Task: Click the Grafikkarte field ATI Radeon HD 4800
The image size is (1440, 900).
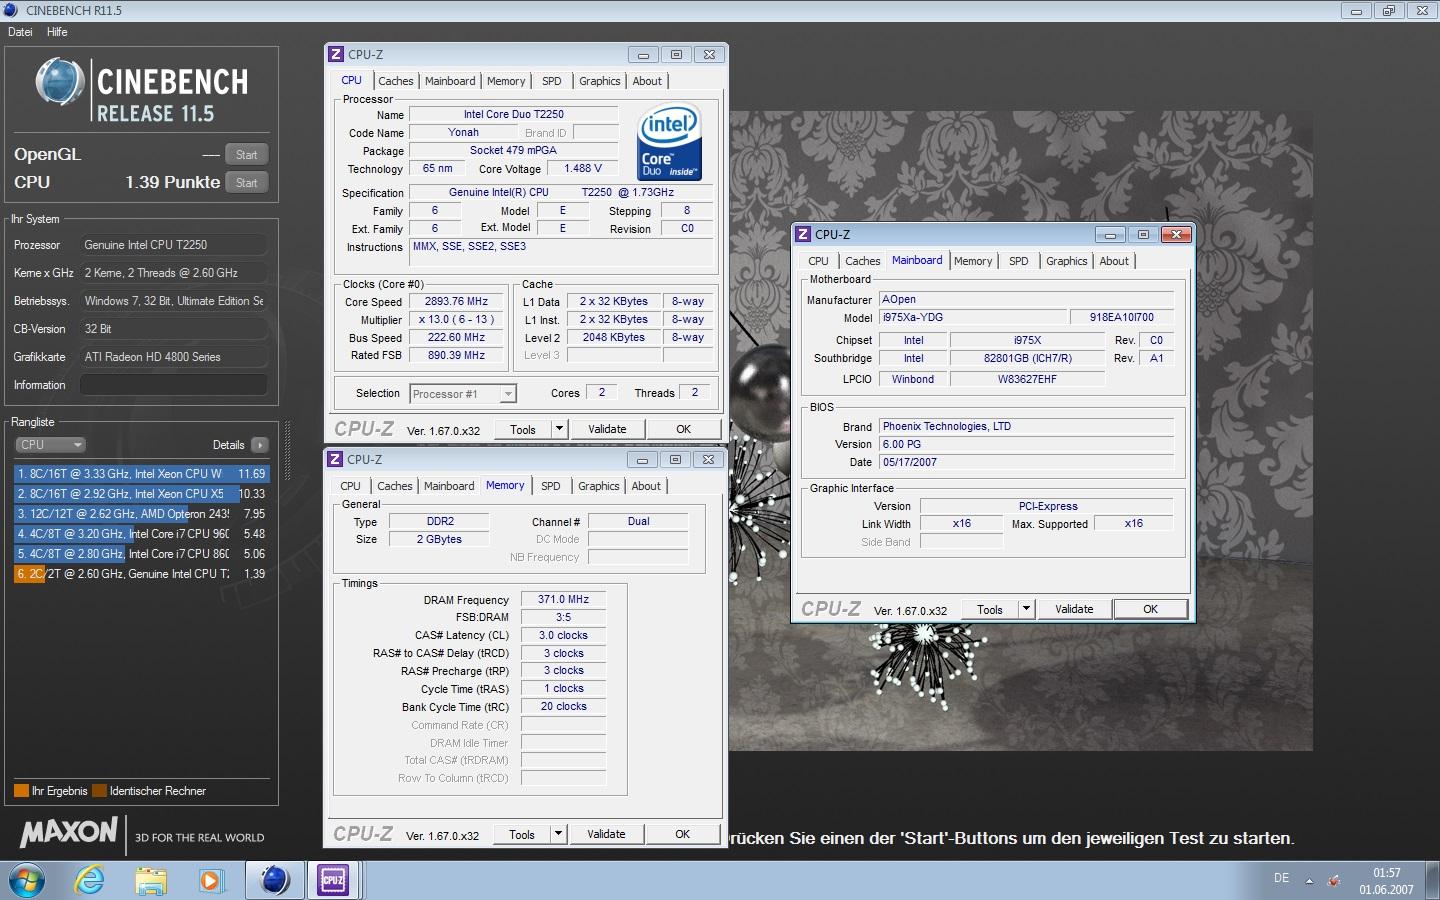Action: (x=174, y=357)
